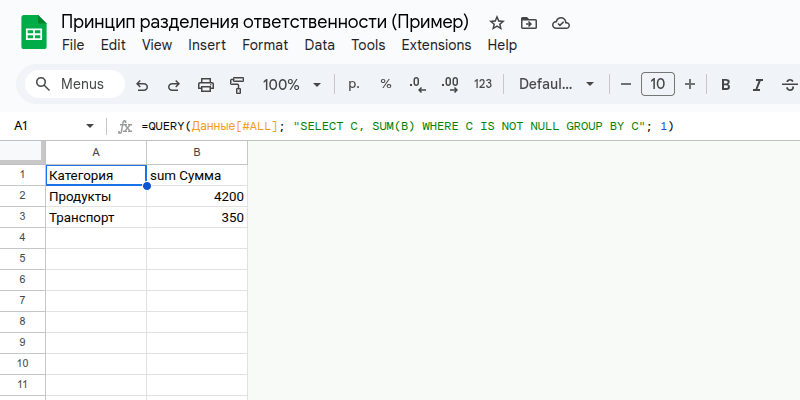Screen dimensions: 800x400
Task: Expand the Name box dropdown arrow
Action: tap(90, 126)
